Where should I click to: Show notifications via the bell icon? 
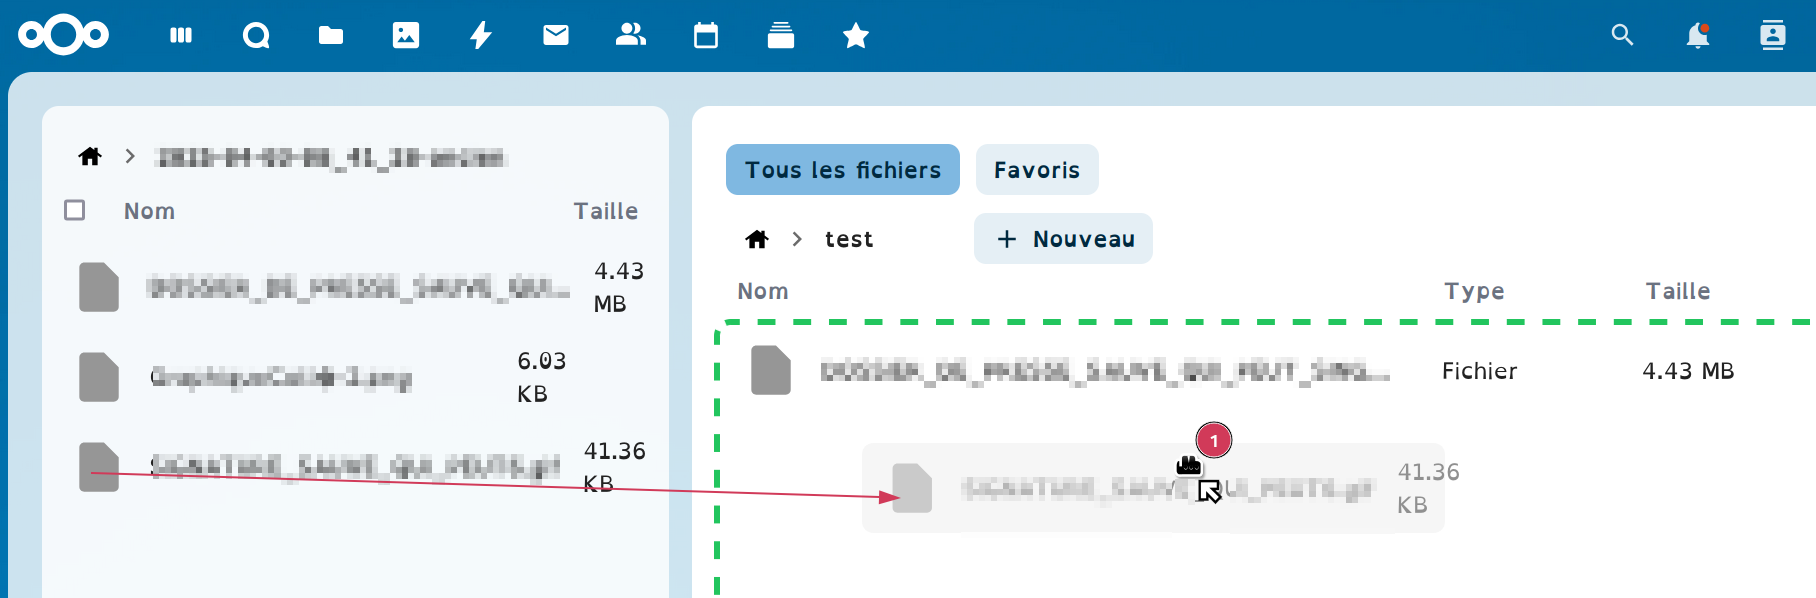click(x=1697, y=36)
